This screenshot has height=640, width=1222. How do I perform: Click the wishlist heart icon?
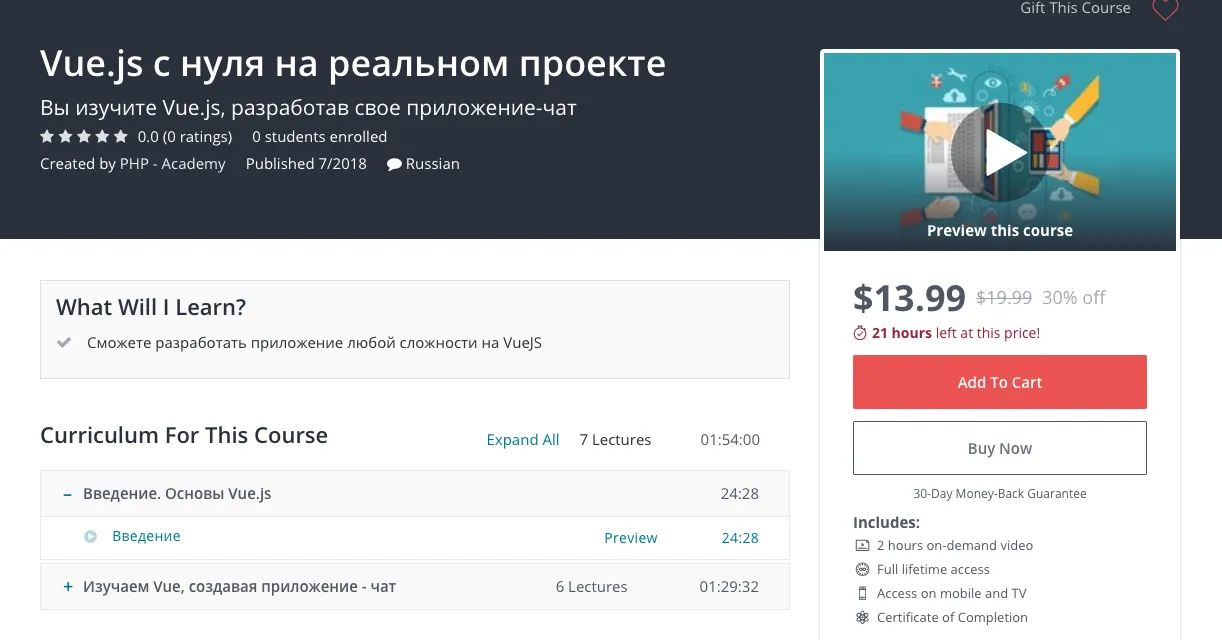coord(1164,10)
